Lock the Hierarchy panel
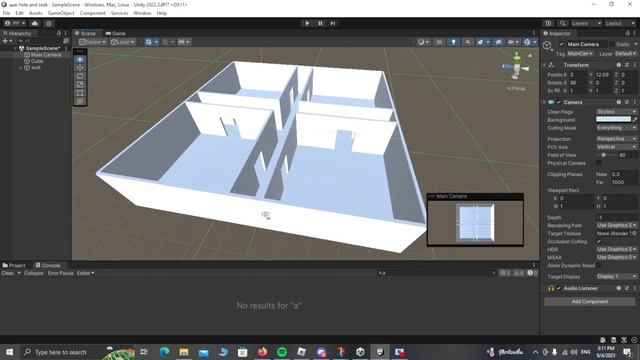Screen dimensions: 640x360 click(x=58, y=33)
